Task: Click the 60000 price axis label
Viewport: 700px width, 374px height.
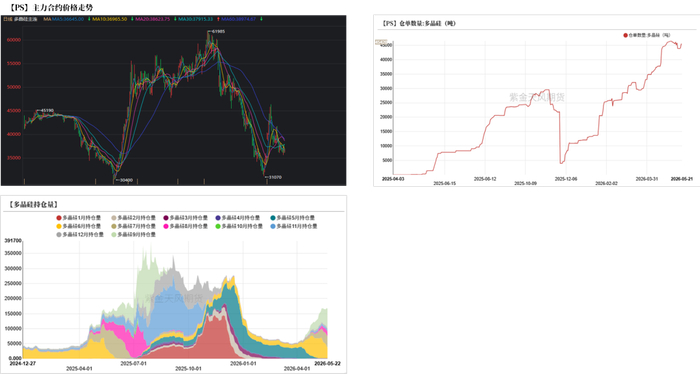Action: coord(14,40)
